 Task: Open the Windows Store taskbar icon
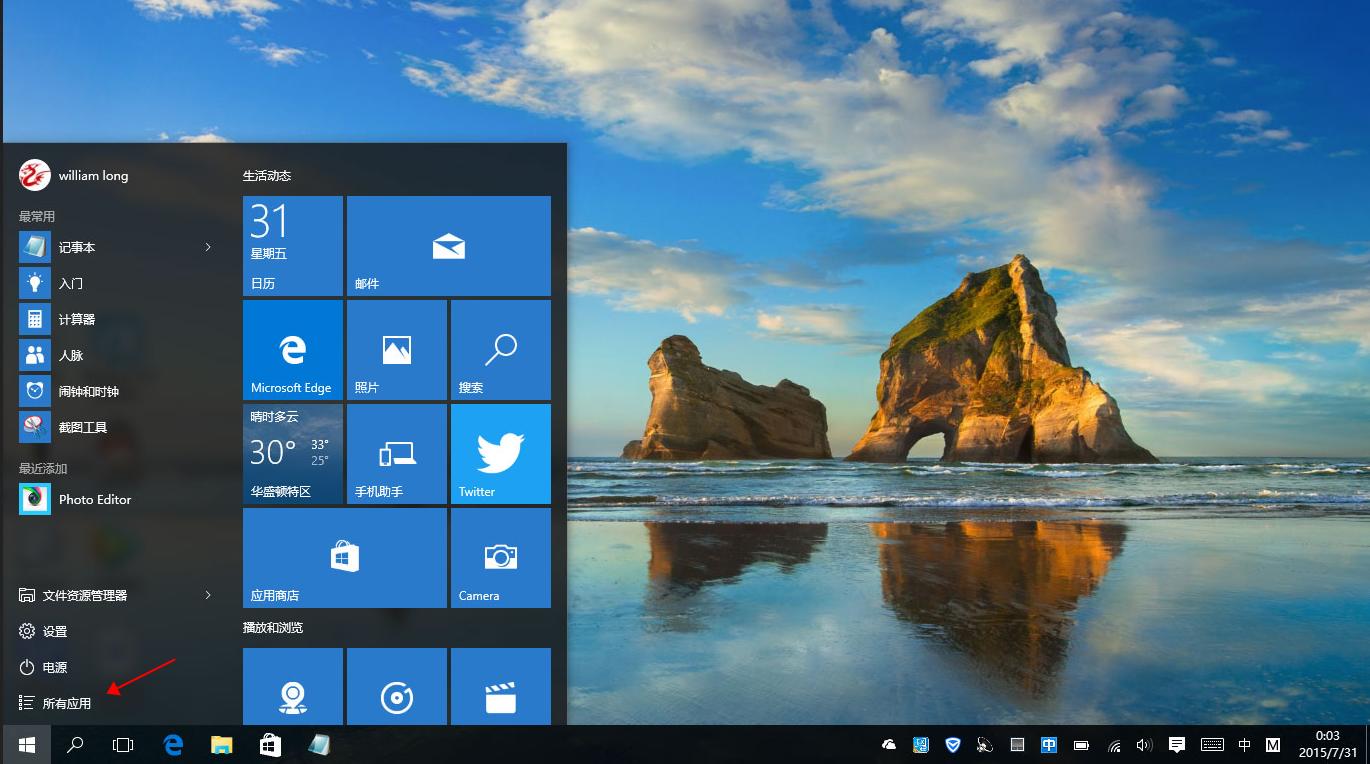(x=271, y=744)
